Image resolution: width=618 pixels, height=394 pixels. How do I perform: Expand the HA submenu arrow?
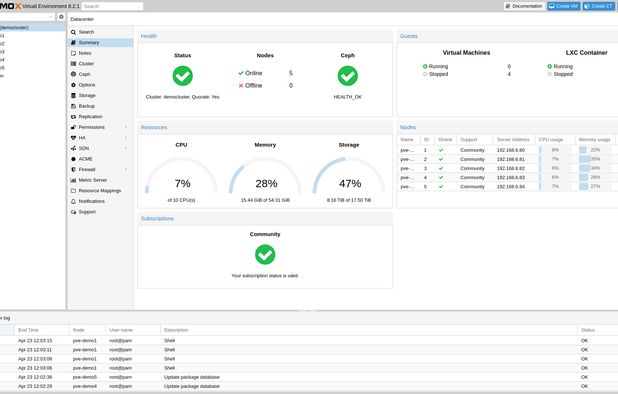[126, 138]
